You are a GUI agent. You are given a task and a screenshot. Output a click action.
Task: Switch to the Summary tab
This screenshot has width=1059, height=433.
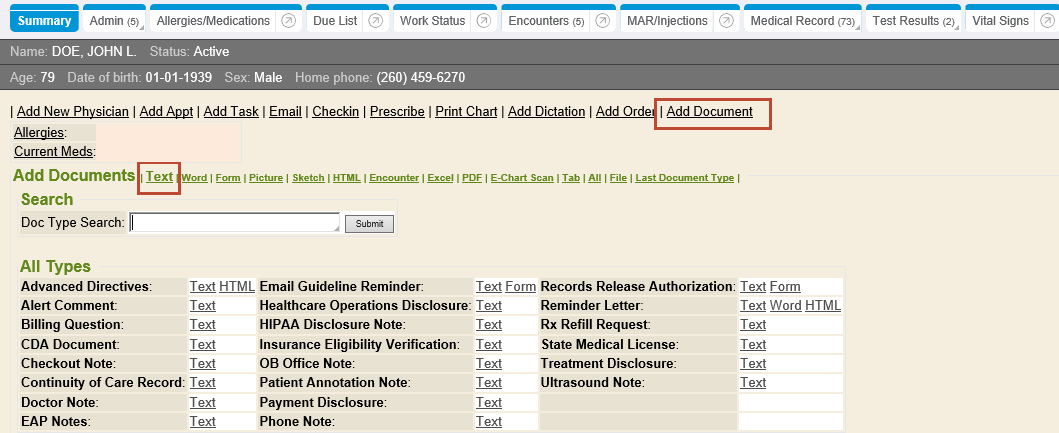point(45,21)
